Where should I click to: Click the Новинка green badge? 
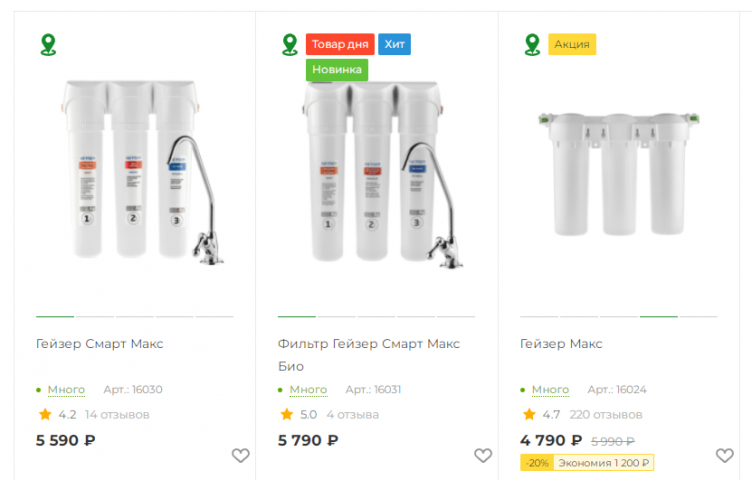click(337, 70)
